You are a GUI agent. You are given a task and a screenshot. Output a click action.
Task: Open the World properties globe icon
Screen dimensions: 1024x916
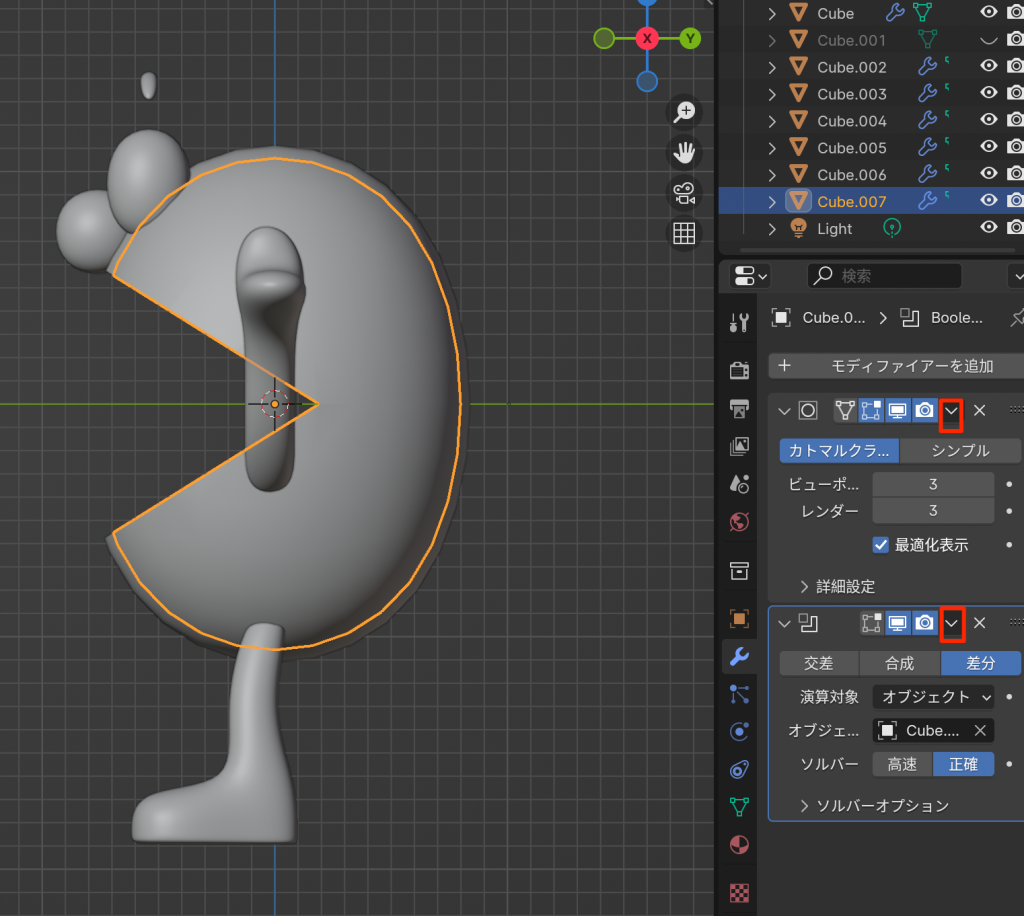739,521
